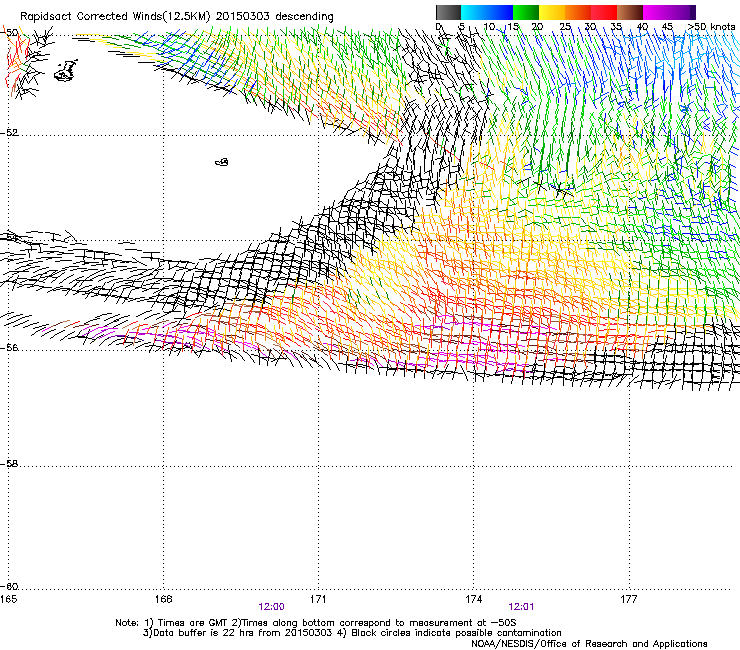
Task: Click the 165 longitude axis label
Action: click(x=8, y=599)
